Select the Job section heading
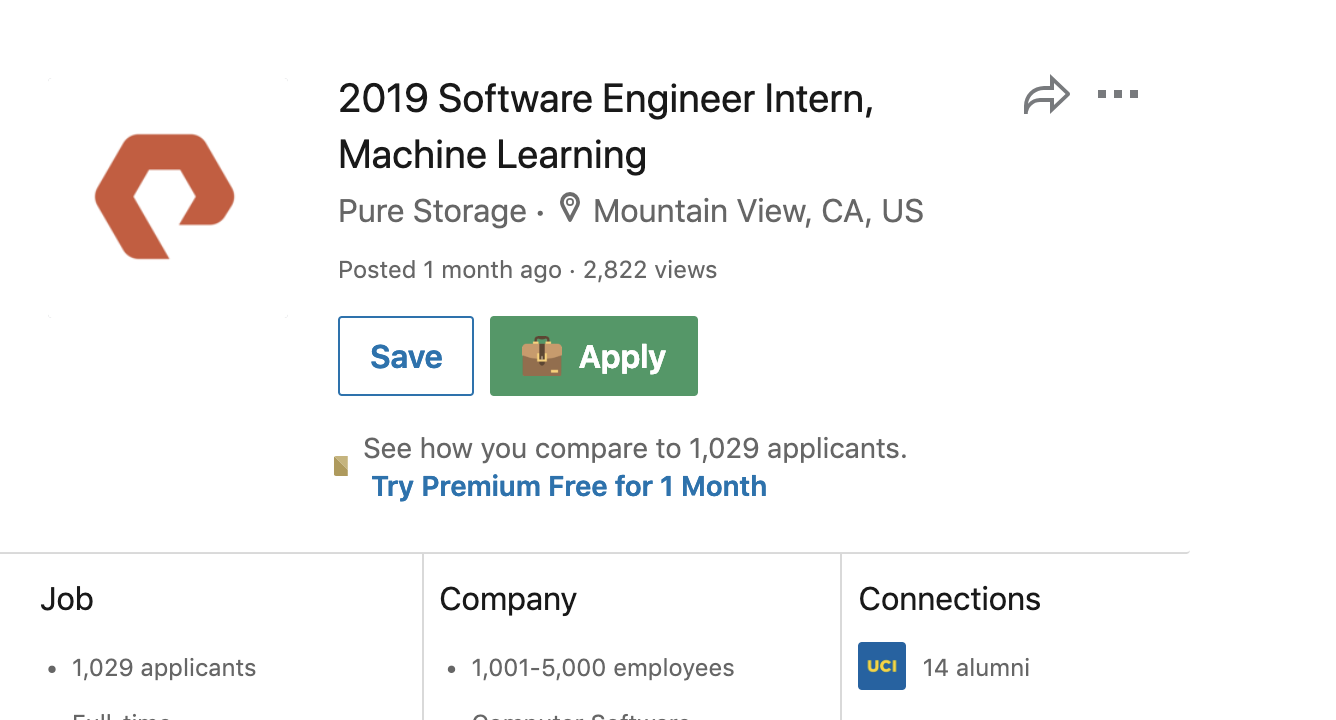Image resolution: width=1336 pixels, height=720 pixels. point(67,599)
